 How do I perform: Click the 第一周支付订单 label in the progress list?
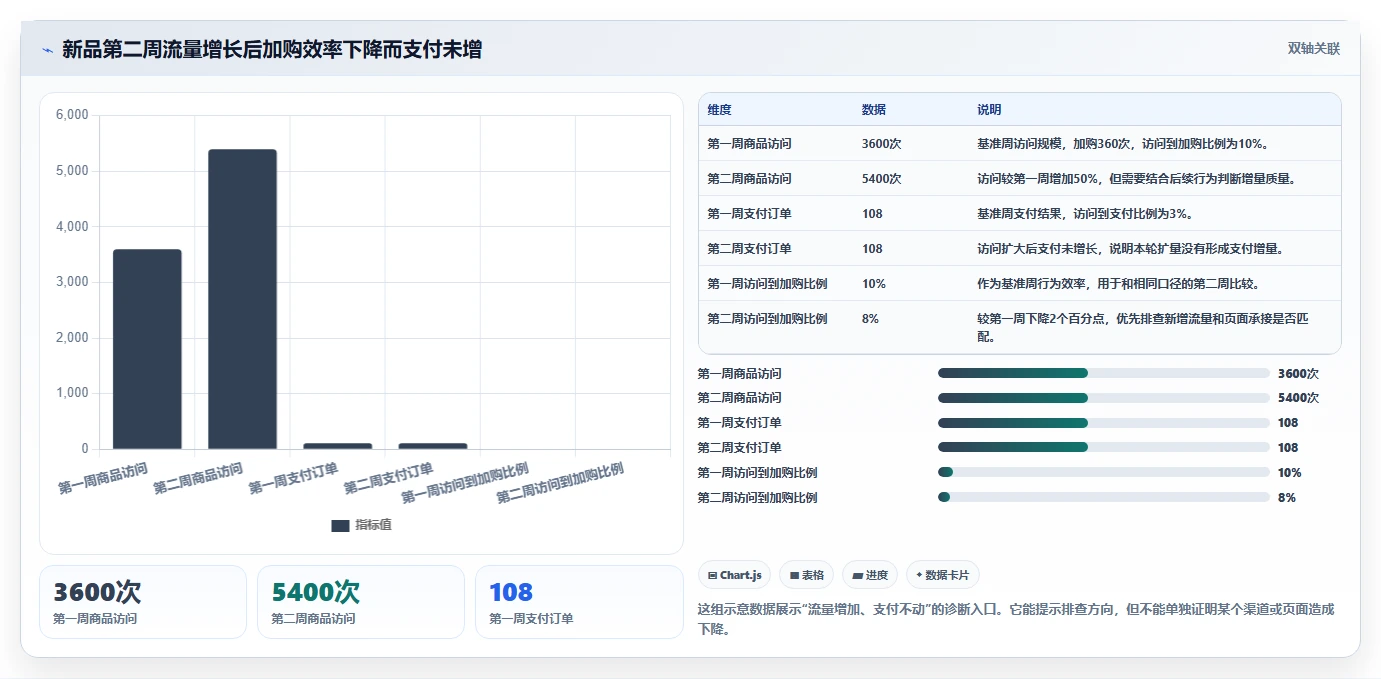[x=740, y=423]
